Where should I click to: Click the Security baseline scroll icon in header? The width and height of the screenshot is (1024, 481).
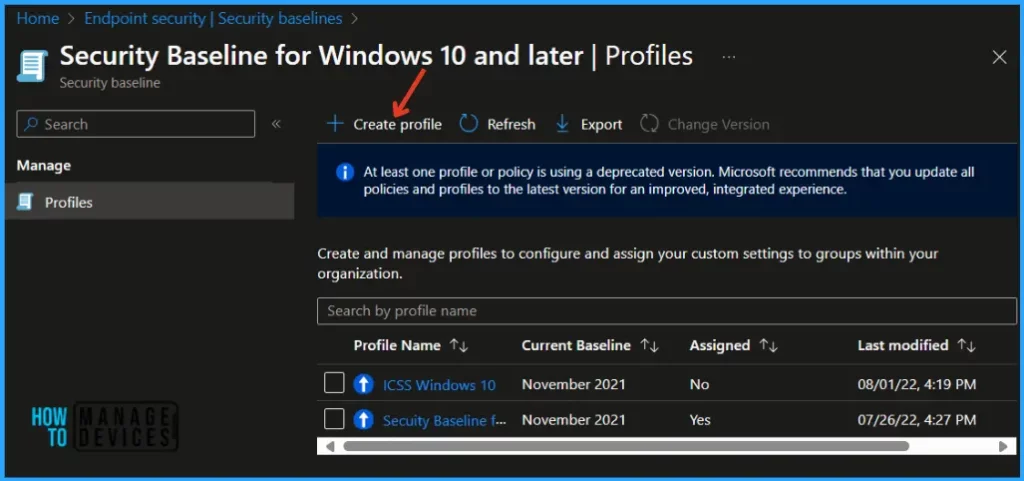pyautogui.click(x=32, y=65)
